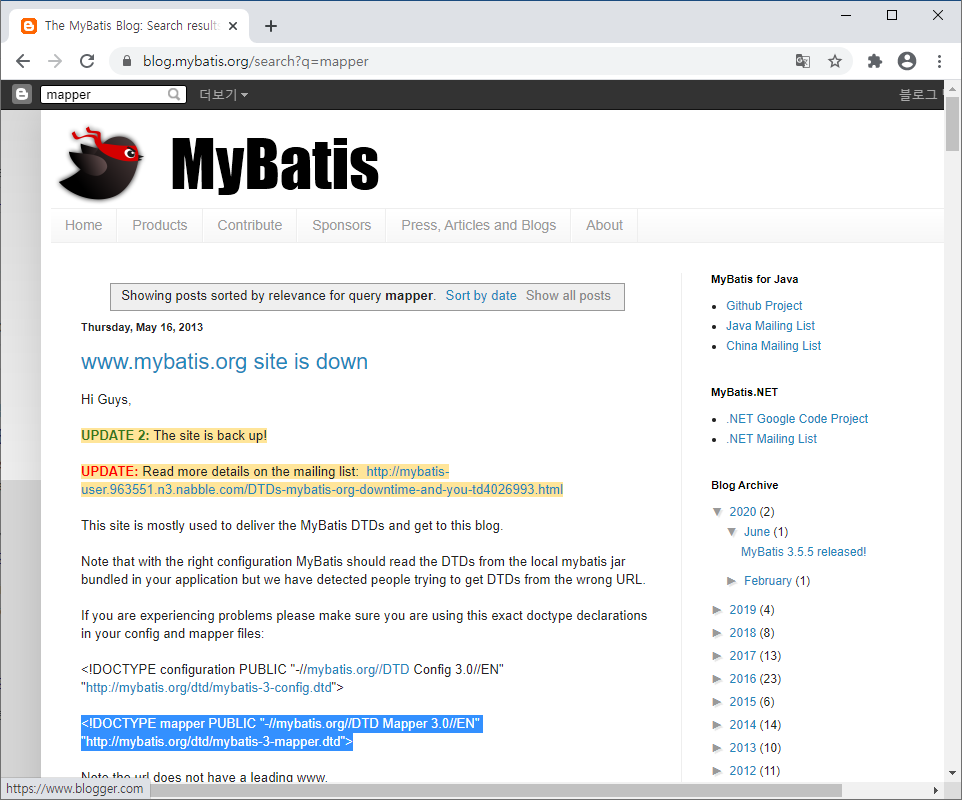Open the nabble mailing list URL link
This screenshot has height=800, width=962.
pyautogui.click(x=321, y=490)
